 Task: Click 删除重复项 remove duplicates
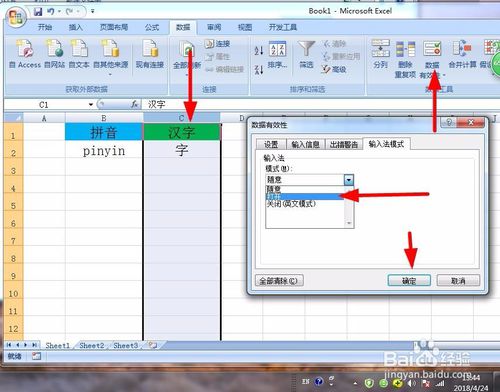(405, 59)
